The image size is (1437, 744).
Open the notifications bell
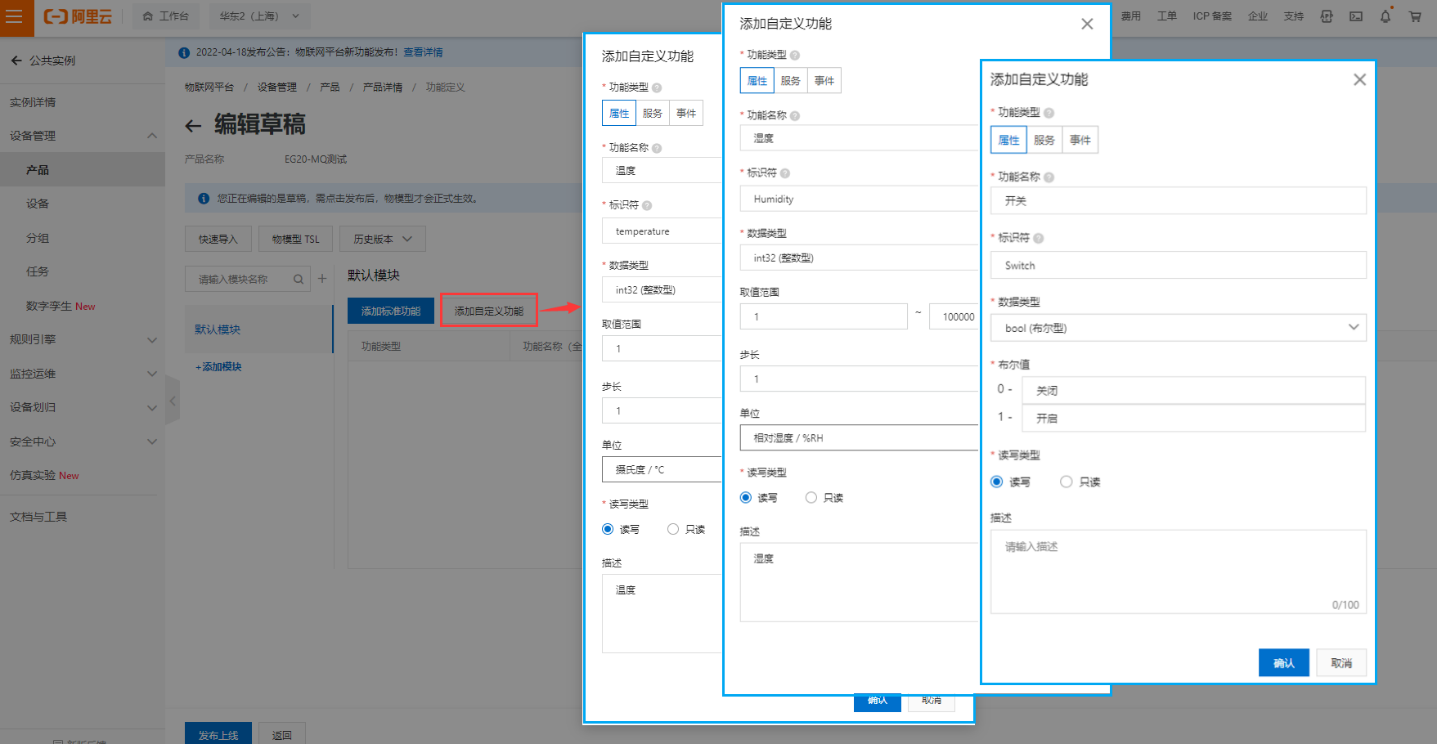[1385, 16]
